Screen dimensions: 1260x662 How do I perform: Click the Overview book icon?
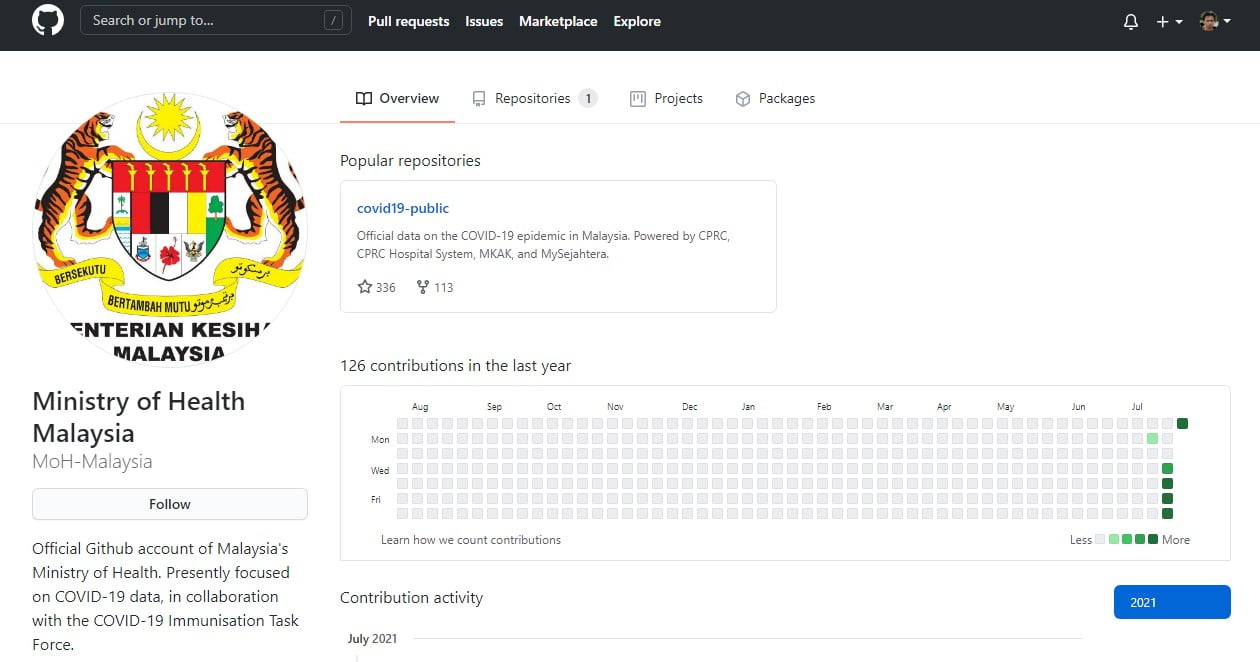(x=364, y=98)
